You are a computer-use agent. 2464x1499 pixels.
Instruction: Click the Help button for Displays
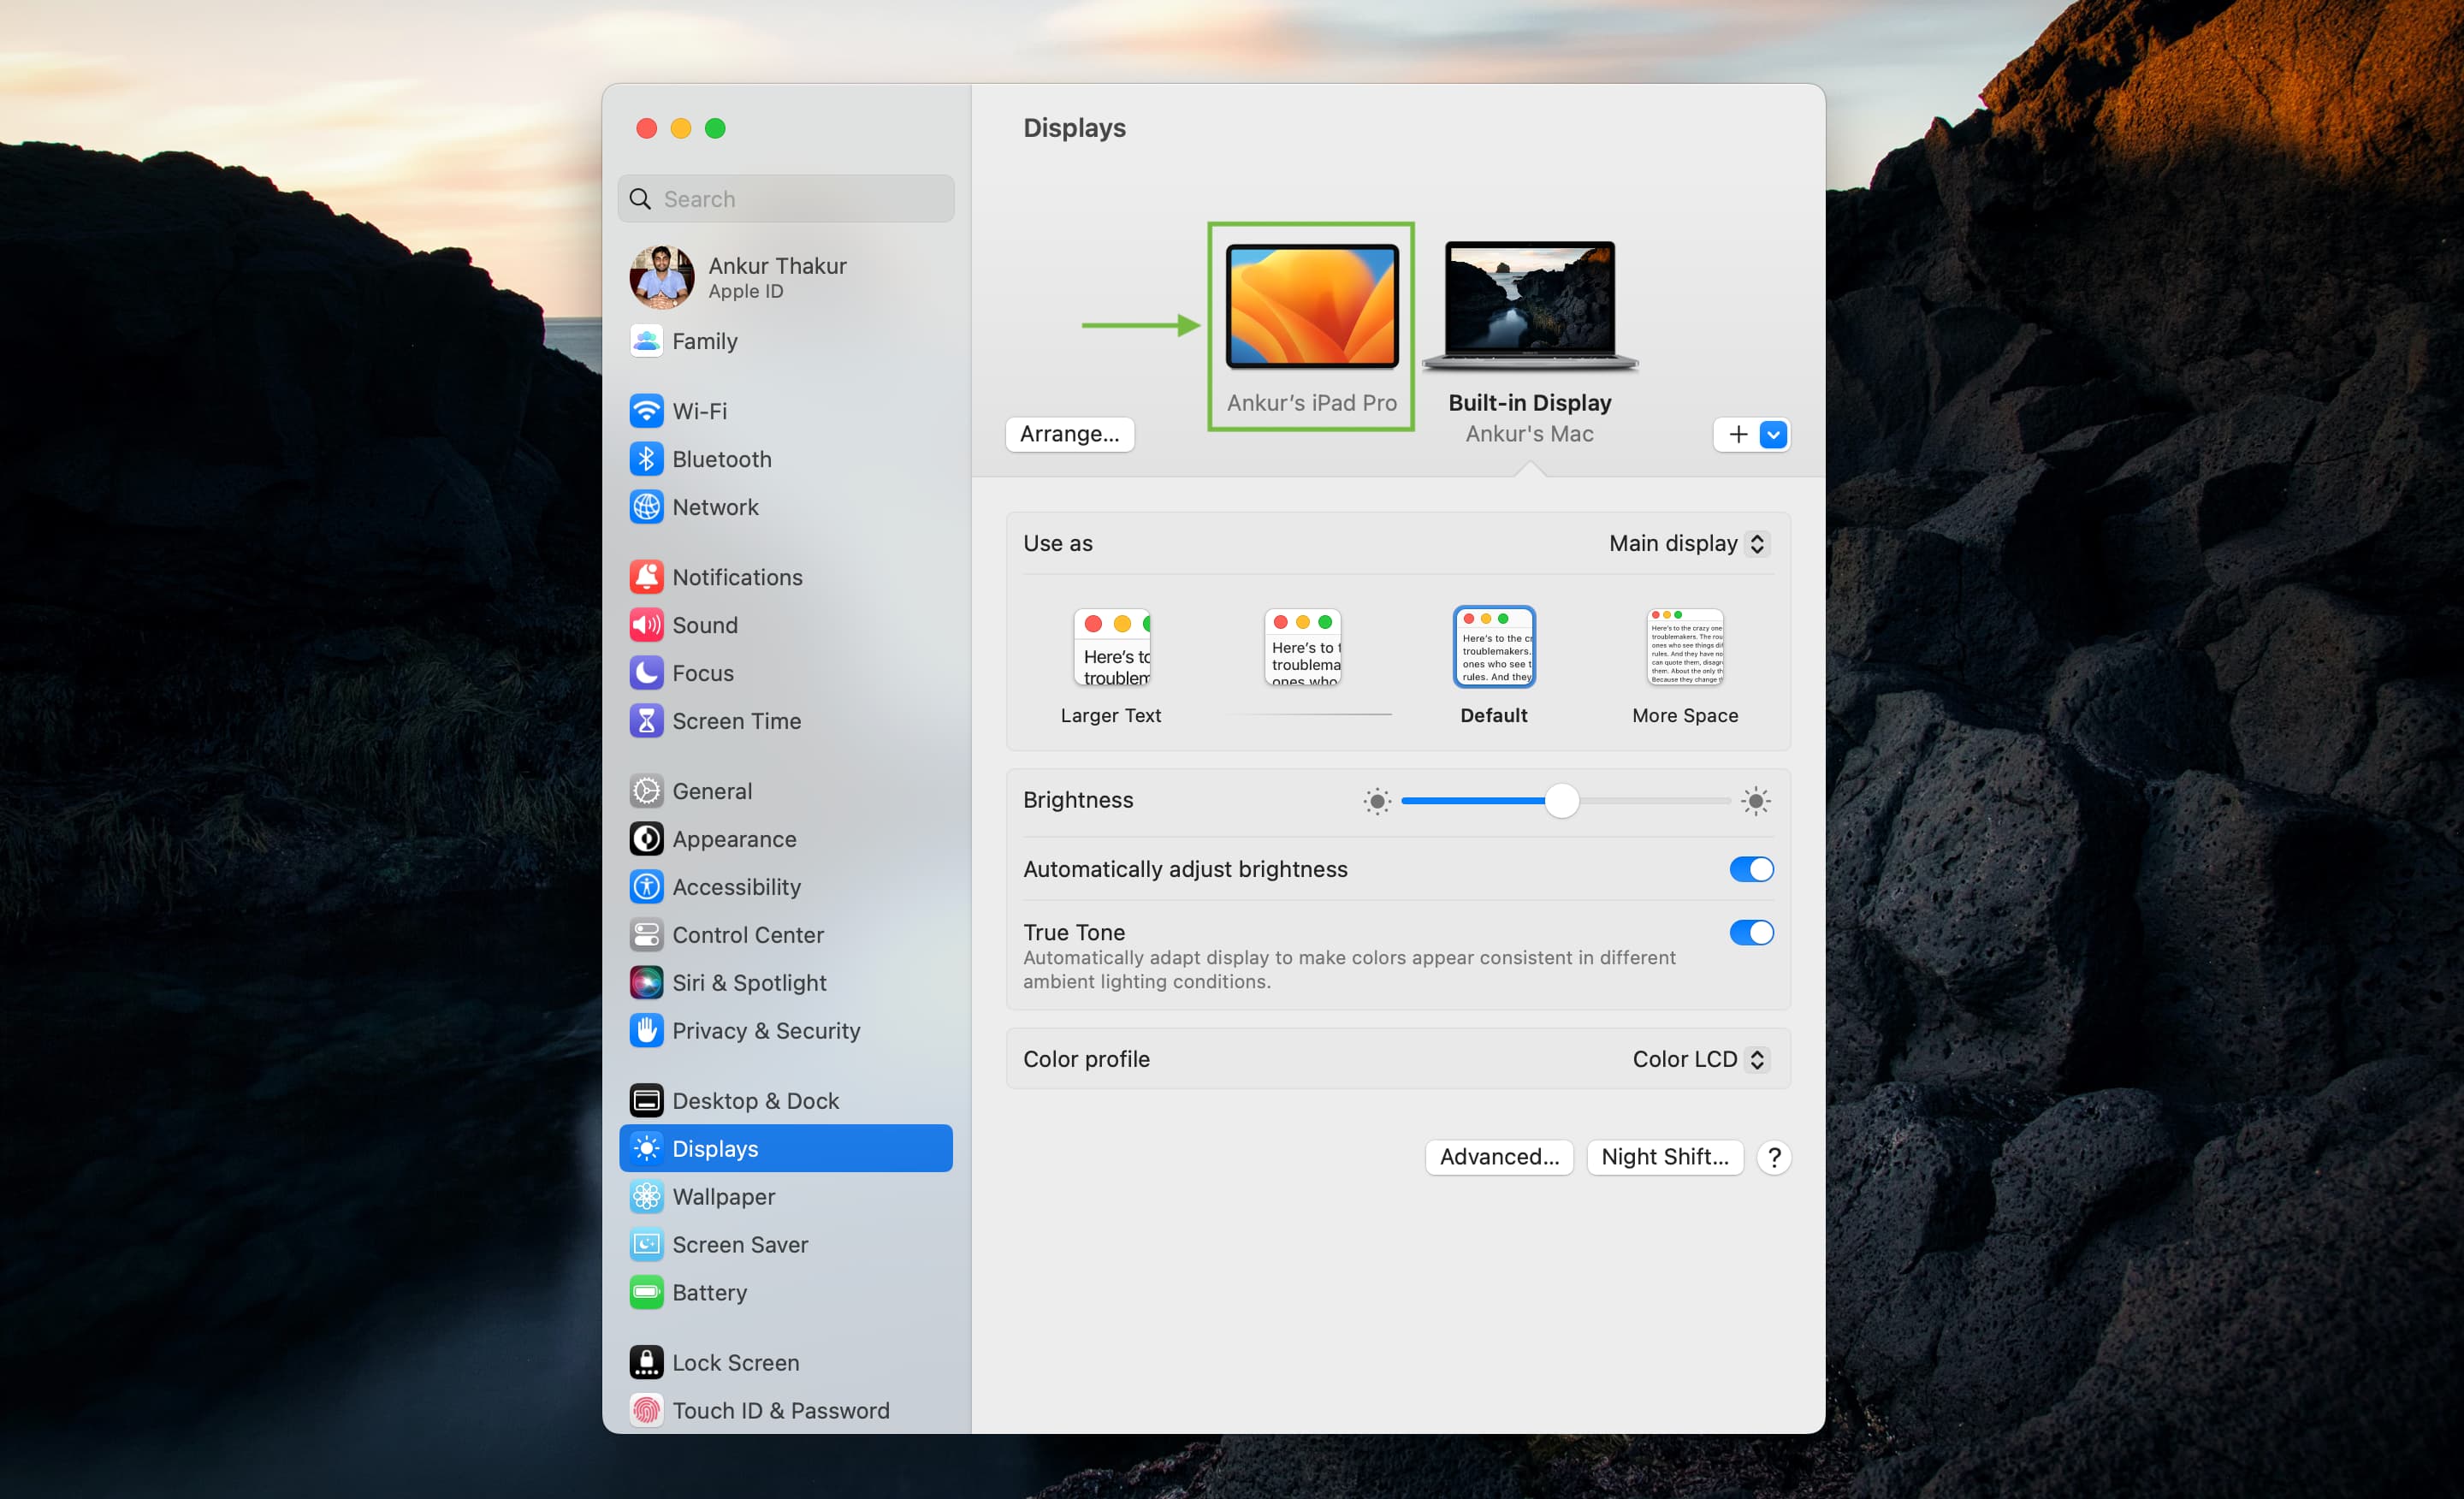pos(1774,1156)
